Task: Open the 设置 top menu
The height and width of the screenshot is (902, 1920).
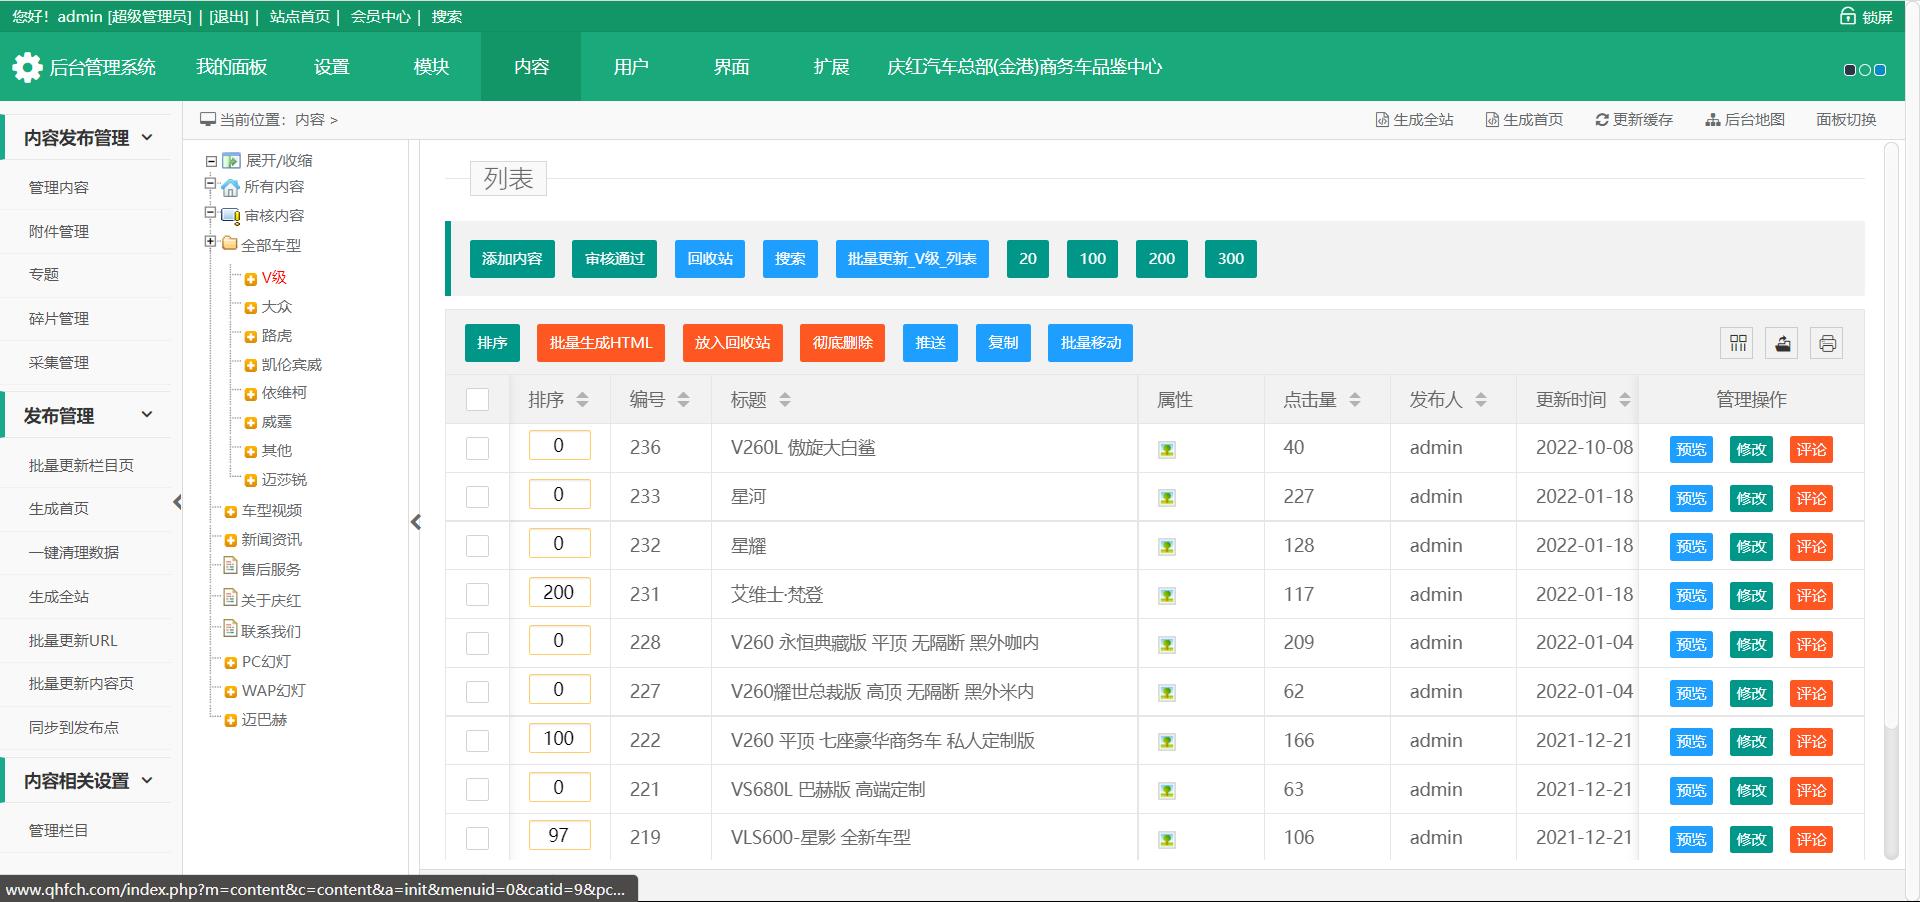Action: (331, 67)
